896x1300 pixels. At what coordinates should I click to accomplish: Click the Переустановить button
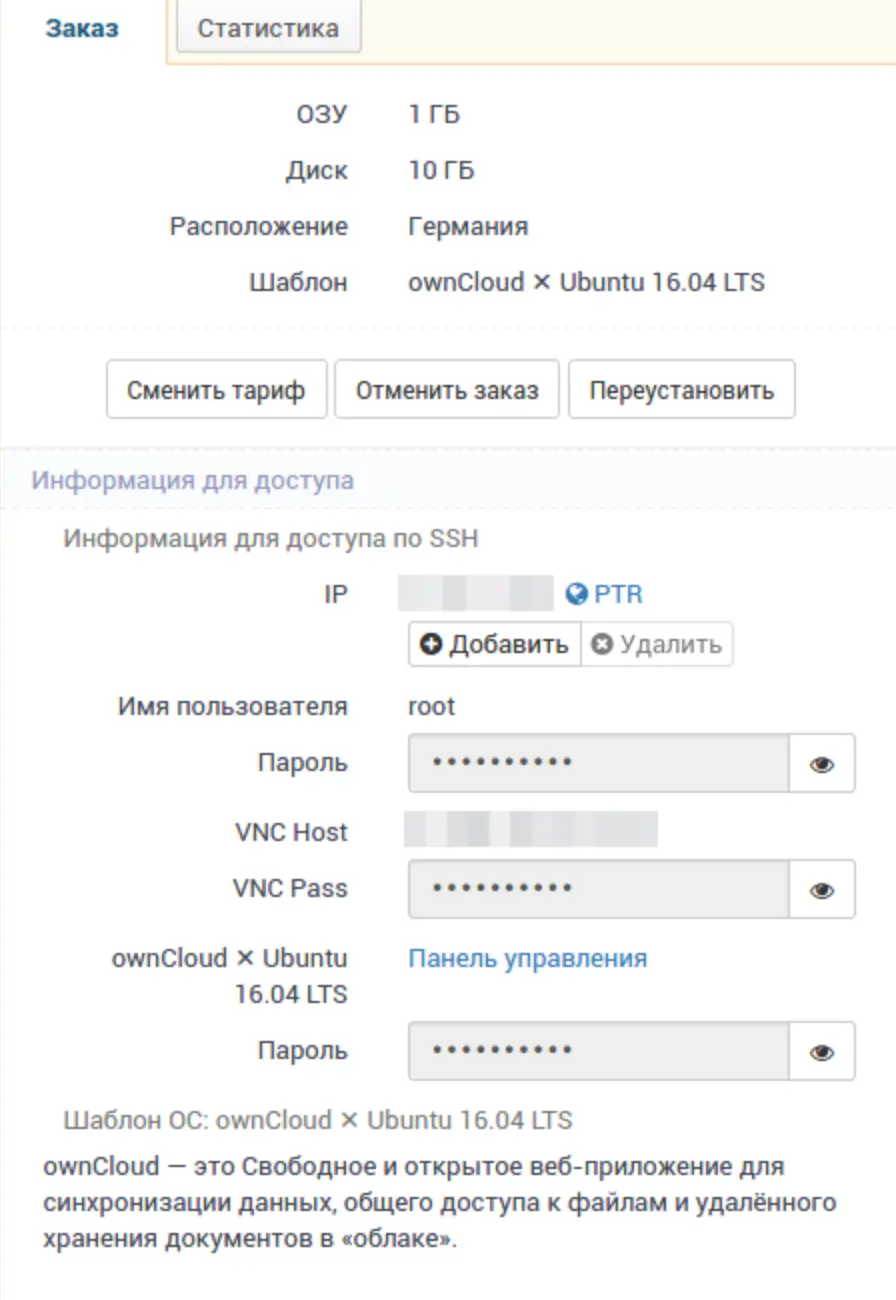[682, 389]
